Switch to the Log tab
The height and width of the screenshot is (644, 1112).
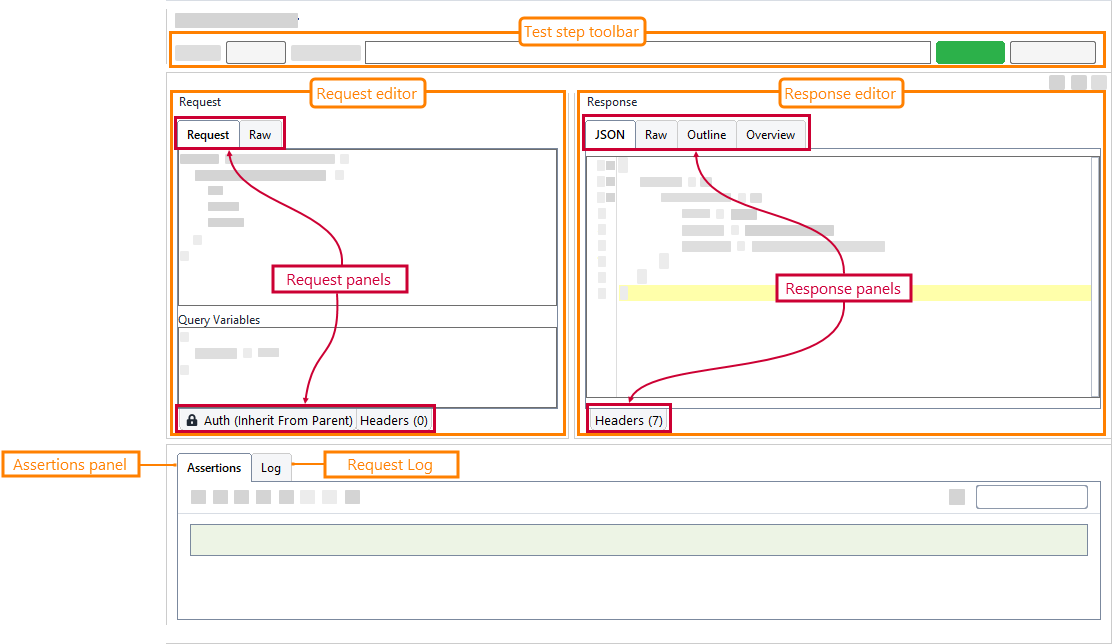[x=271, y=467]
